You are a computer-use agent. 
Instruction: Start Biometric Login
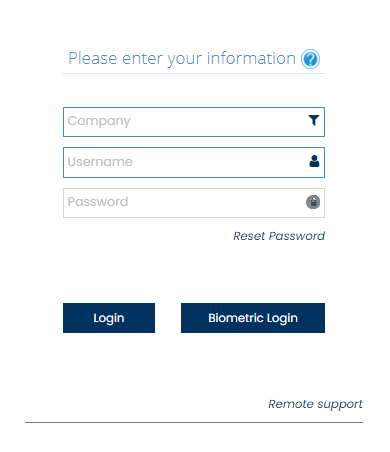[x=253, y=318]
